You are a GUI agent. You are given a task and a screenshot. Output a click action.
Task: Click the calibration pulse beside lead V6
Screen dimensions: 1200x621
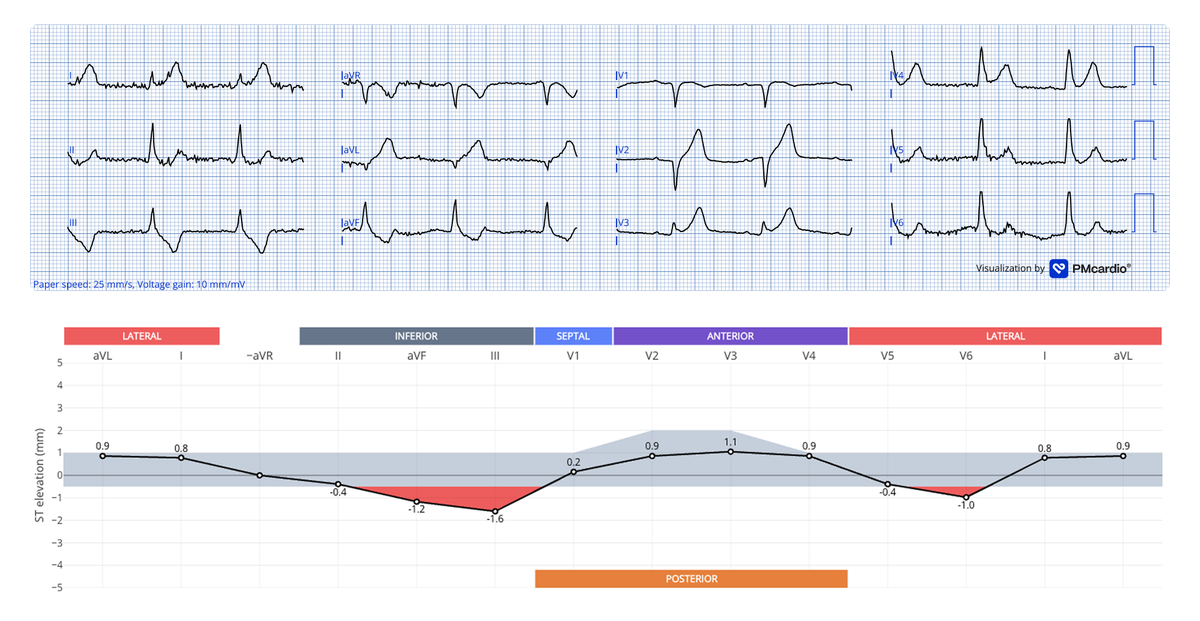[1143, 213]
